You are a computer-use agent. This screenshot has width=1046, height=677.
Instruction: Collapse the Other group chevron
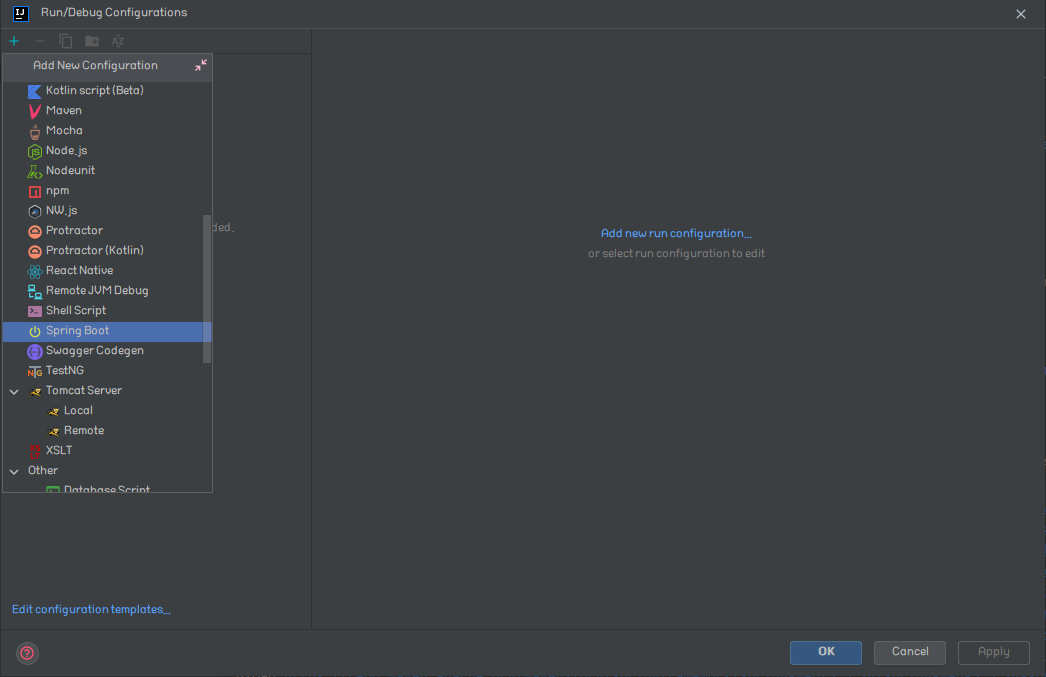pyautogui.click(x=14, y=472)
